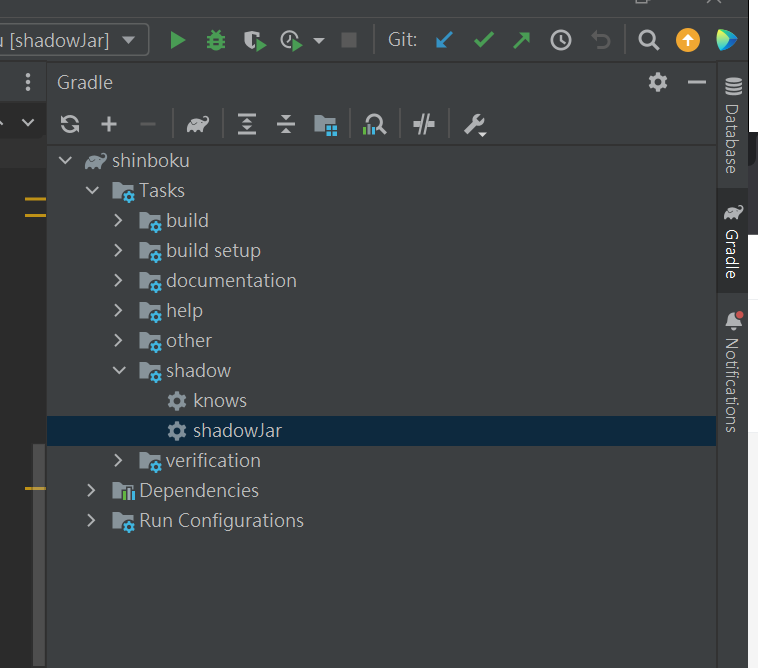Push commits with Git green arrow
Screen dimensions: 758x668
point(521,40)
